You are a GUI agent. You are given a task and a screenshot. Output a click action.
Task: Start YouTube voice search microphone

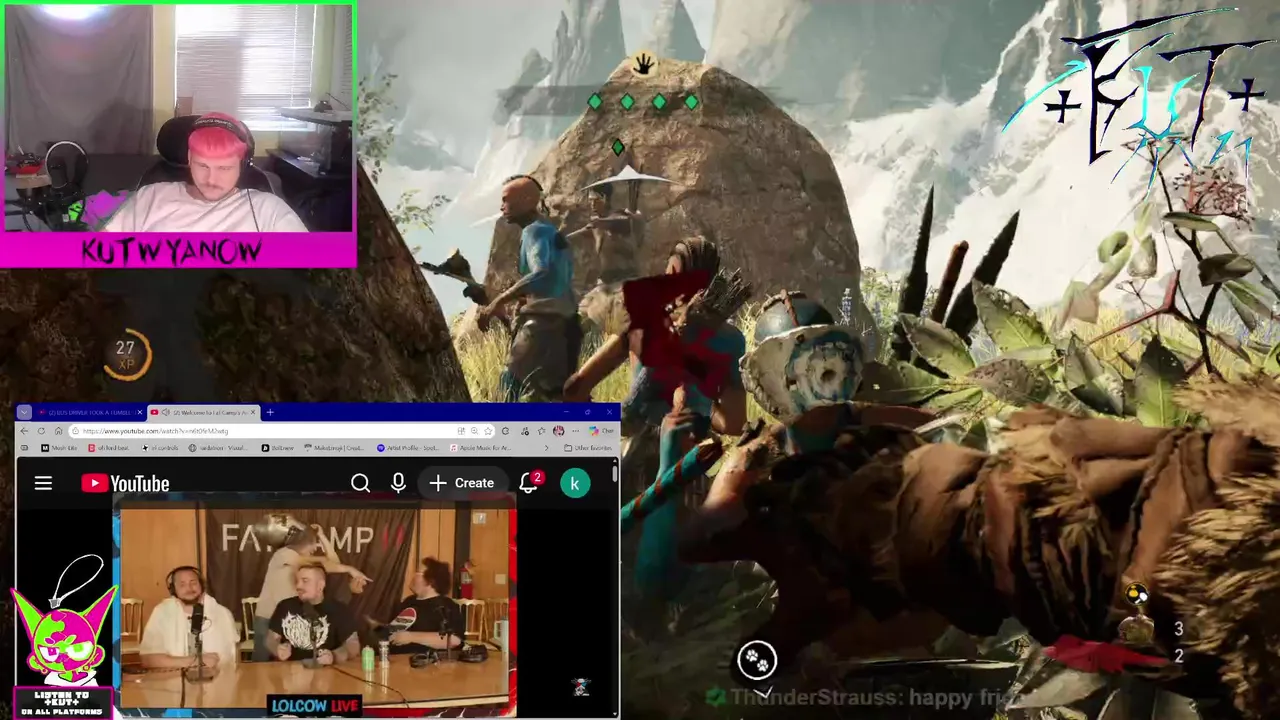tap(398, 483)
